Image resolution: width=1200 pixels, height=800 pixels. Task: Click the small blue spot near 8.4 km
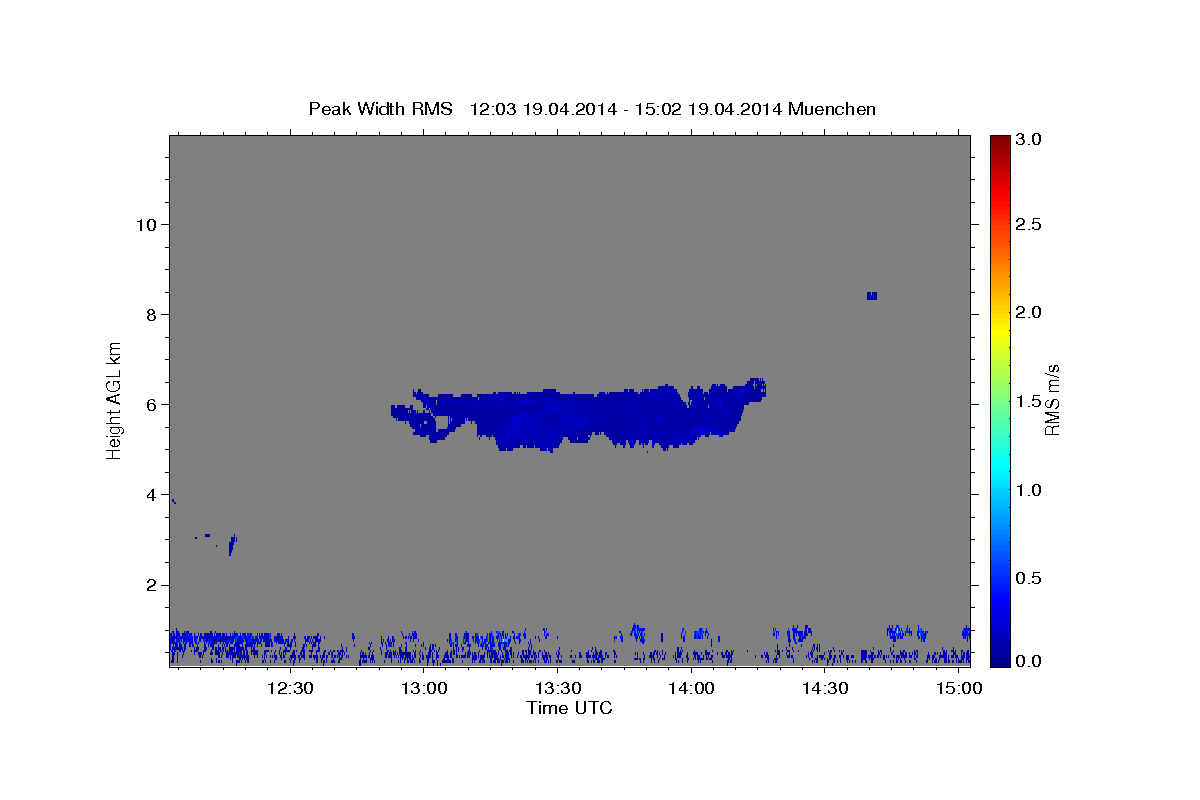[872, 296]
